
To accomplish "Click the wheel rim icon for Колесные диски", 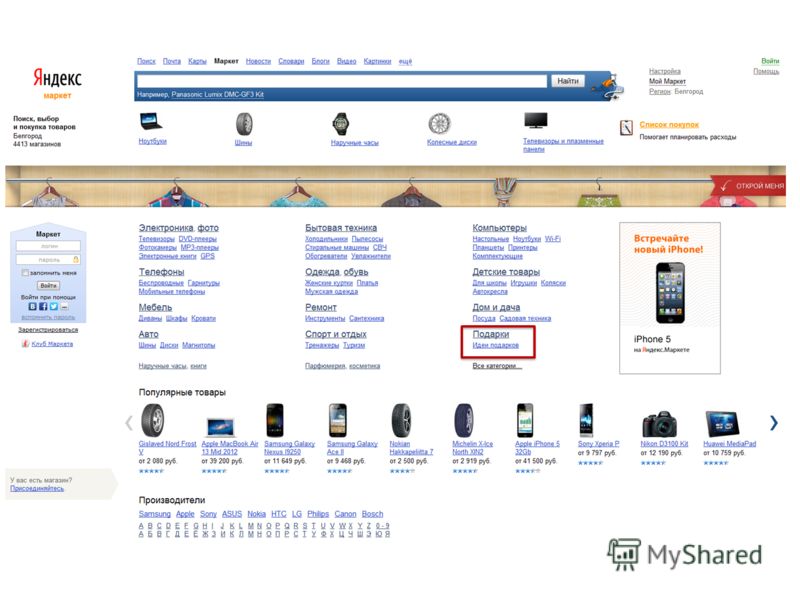I will click(x=439, y=124).
